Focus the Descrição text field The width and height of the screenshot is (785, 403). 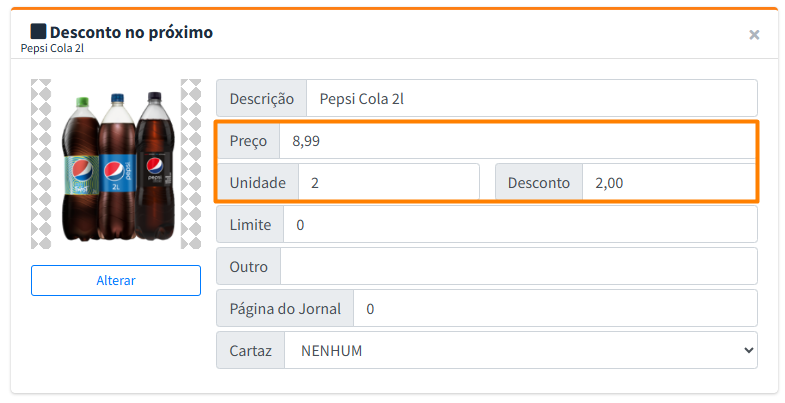pyautogui.click(x=531, y=98)
